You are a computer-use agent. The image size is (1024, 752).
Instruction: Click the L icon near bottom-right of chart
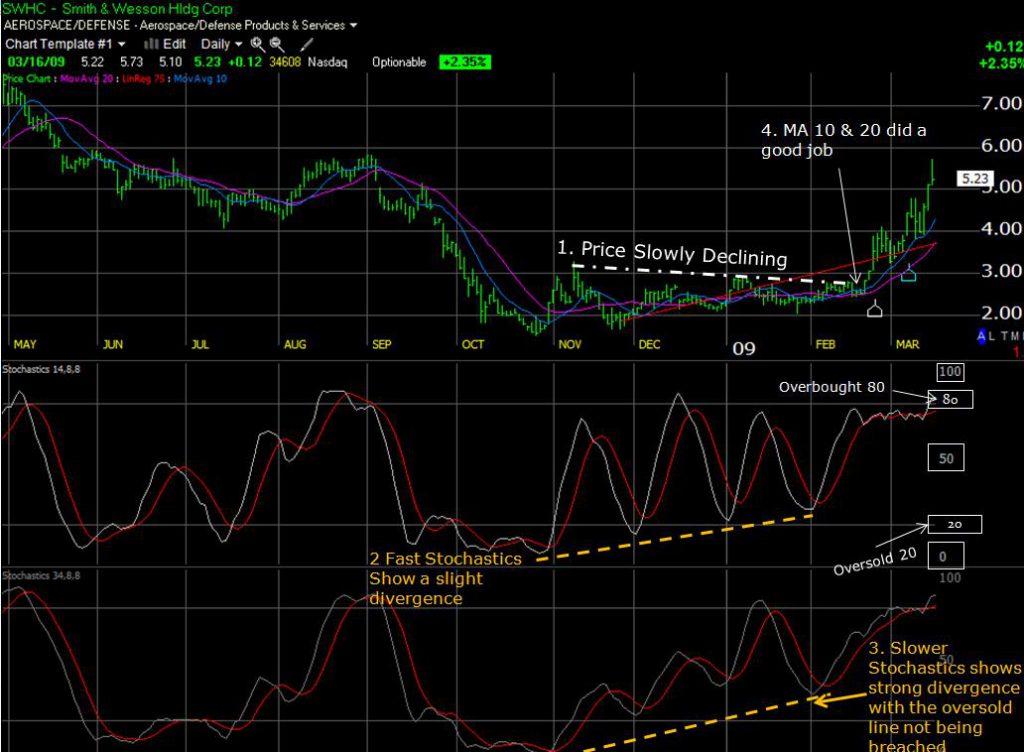(993, 337)
